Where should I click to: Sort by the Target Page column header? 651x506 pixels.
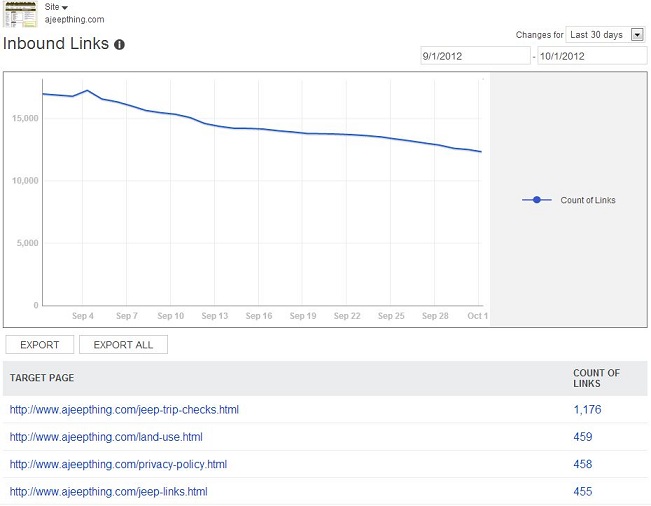click(x=41, y=378)
